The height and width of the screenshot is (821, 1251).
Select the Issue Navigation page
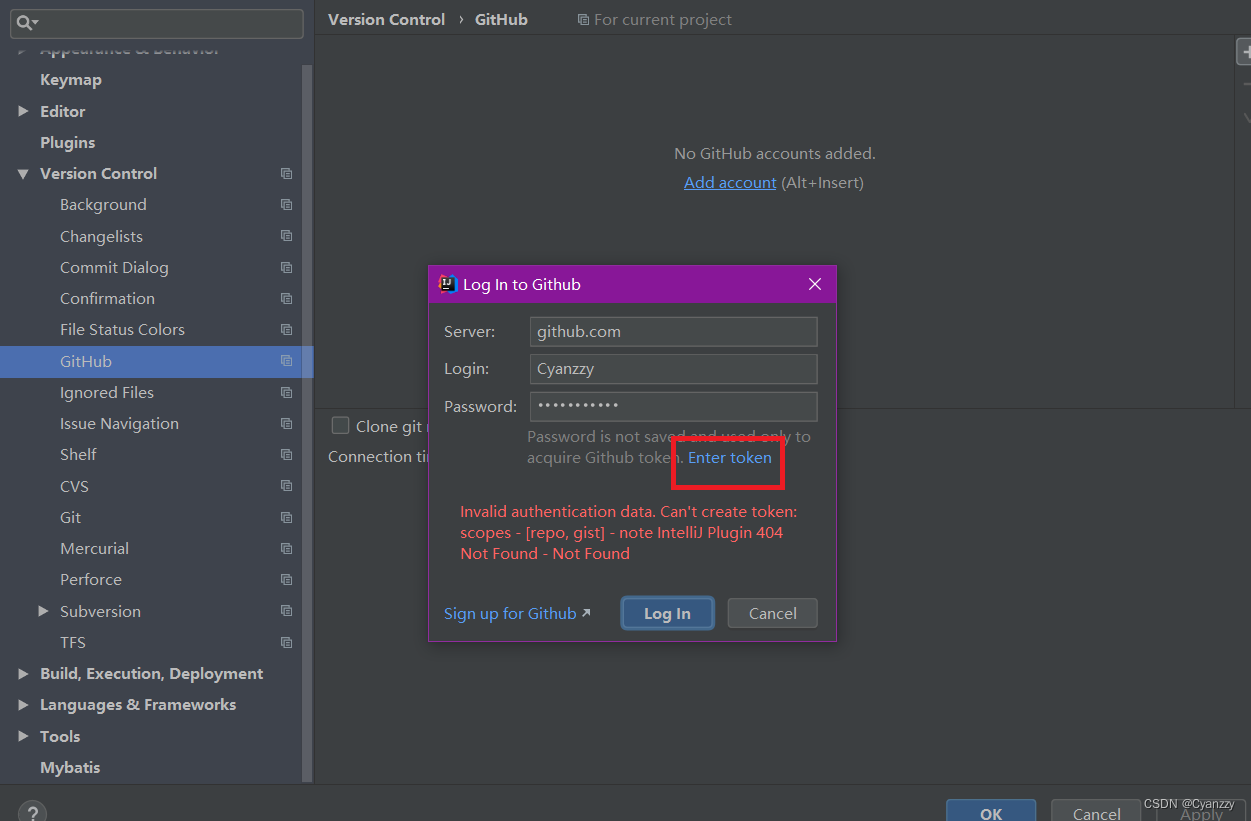pos(119,424)
